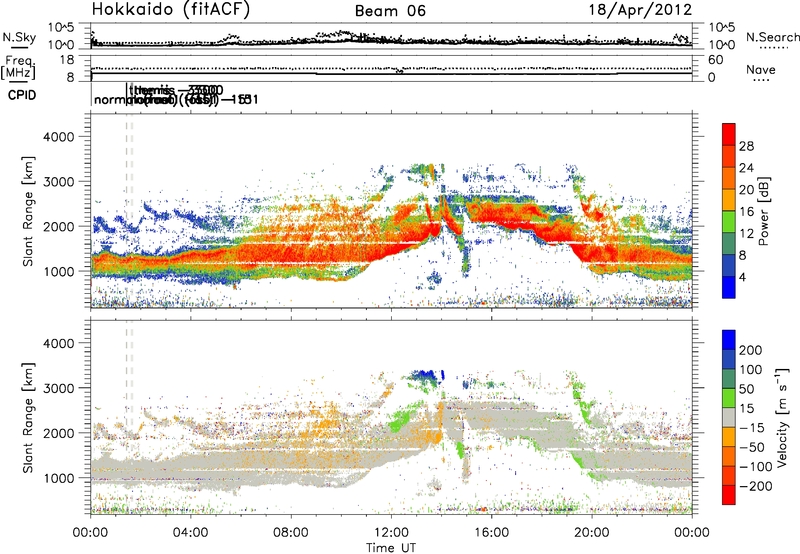Click the "Nave" legend label

(760, 69)
